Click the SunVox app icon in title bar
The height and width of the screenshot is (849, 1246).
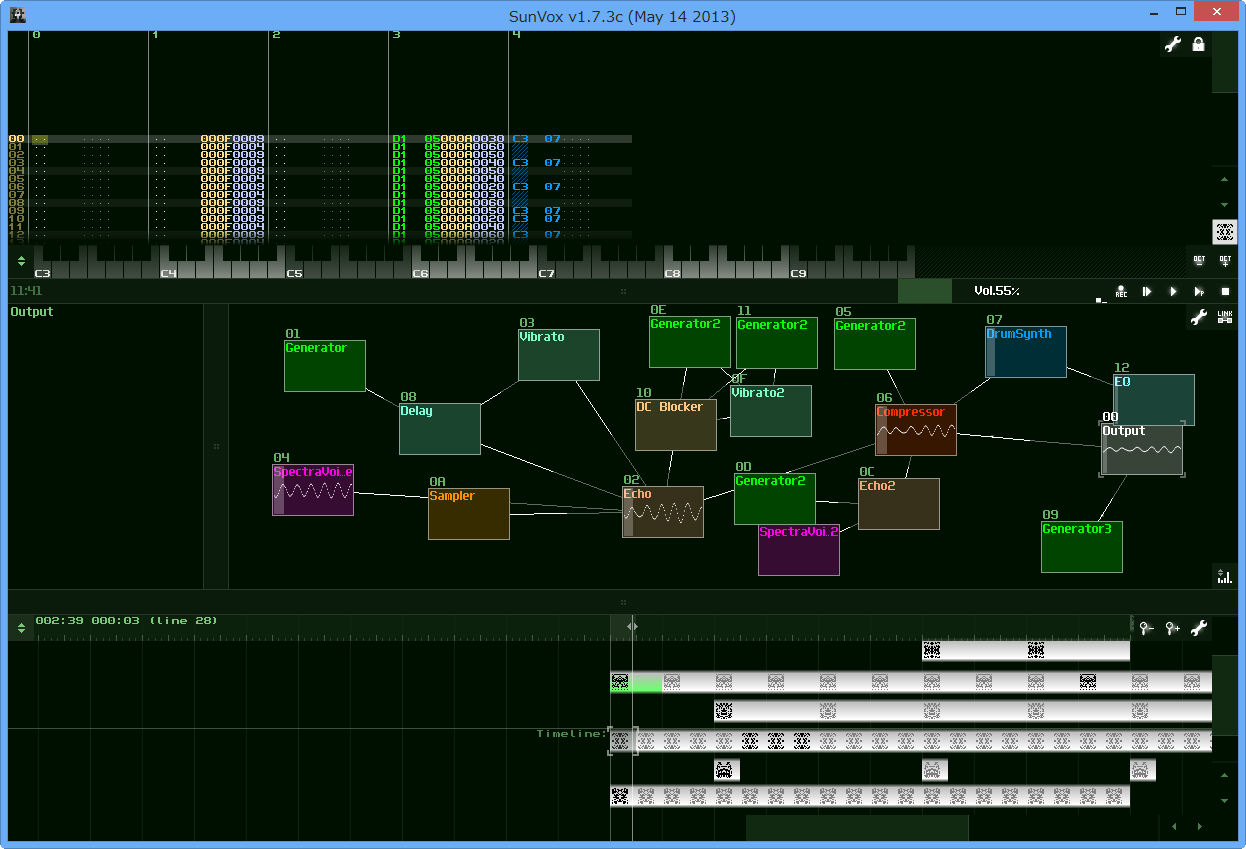tap(18, 15)
